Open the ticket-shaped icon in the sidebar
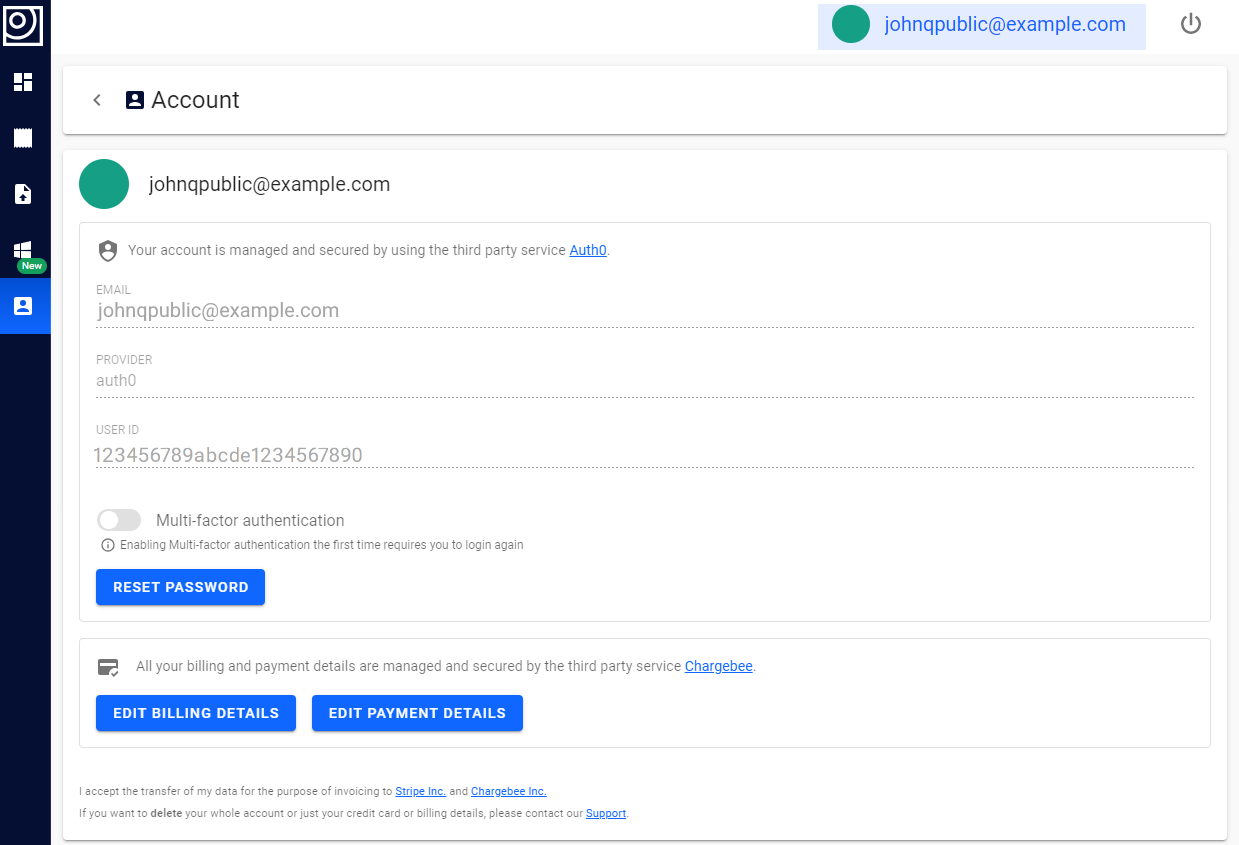 (x=23, y=138)
